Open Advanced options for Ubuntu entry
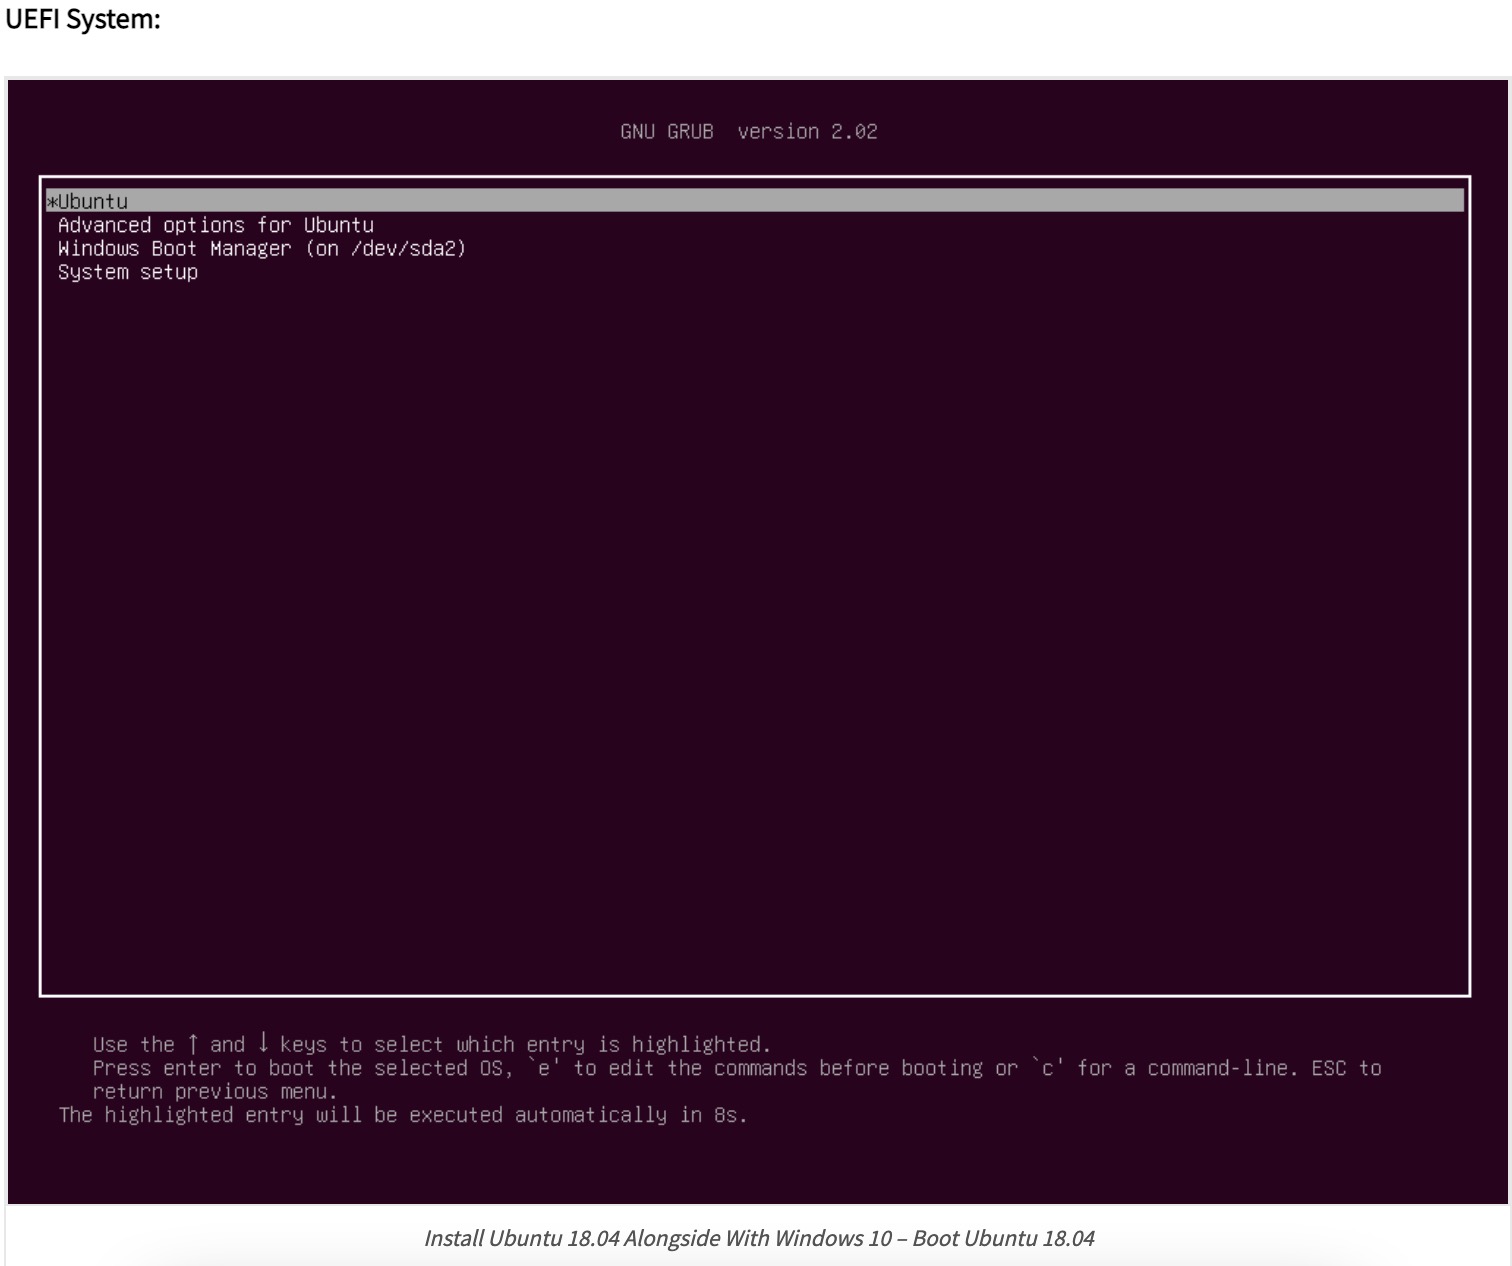1512x1266 pixels. click(x=215, y=225)
